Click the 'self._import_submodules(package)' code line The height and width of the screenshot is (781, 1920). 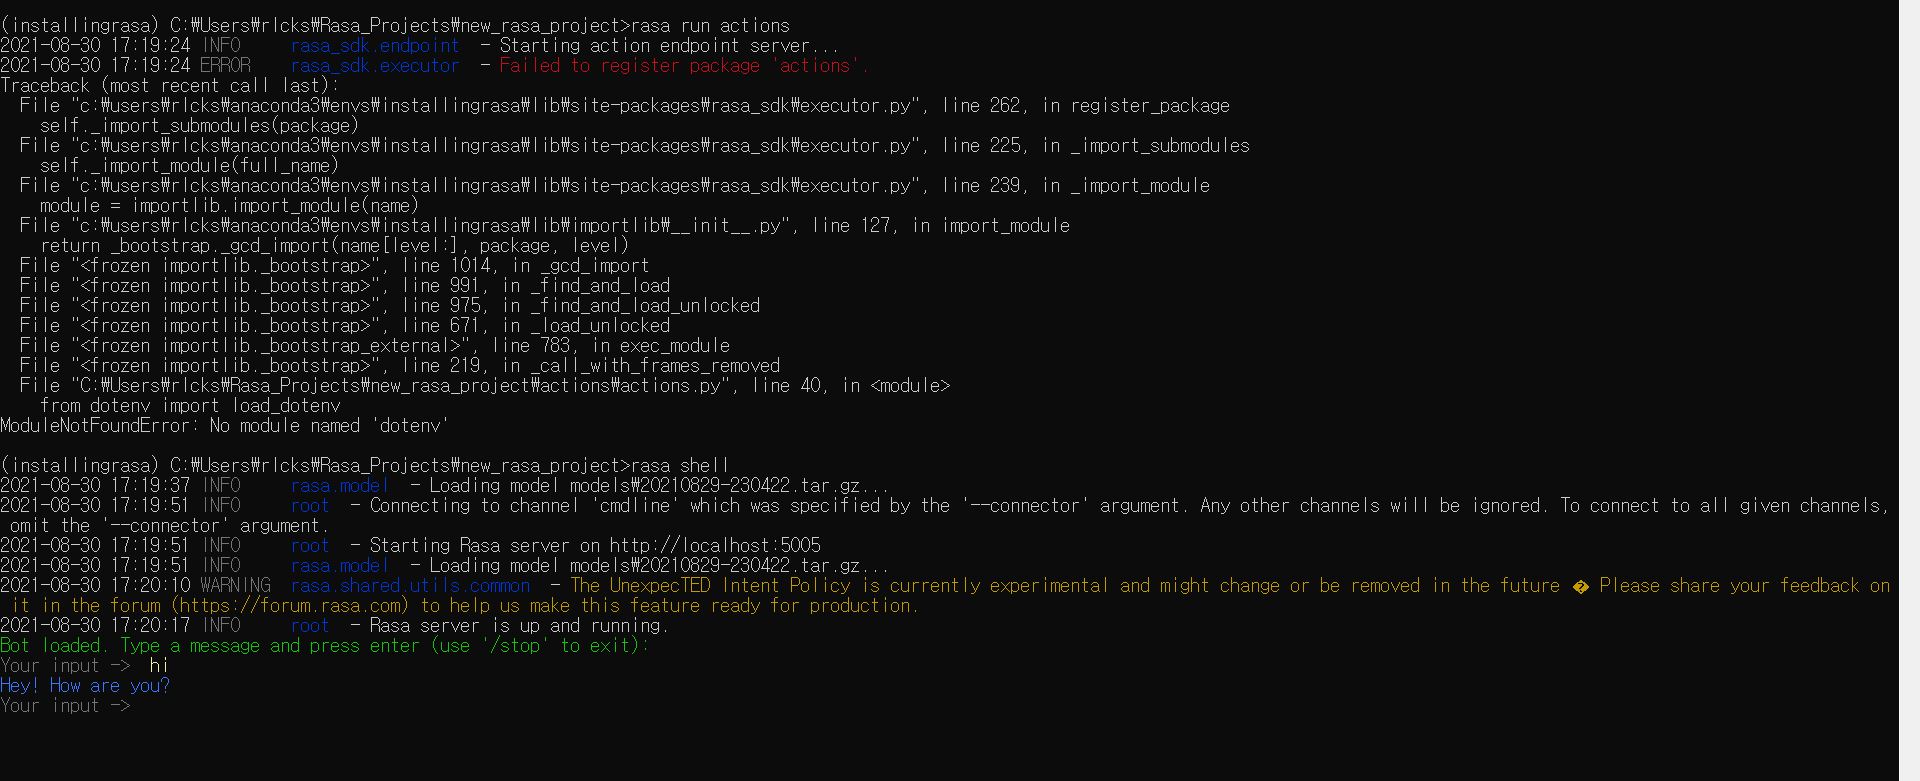click(x=199, y=126)
